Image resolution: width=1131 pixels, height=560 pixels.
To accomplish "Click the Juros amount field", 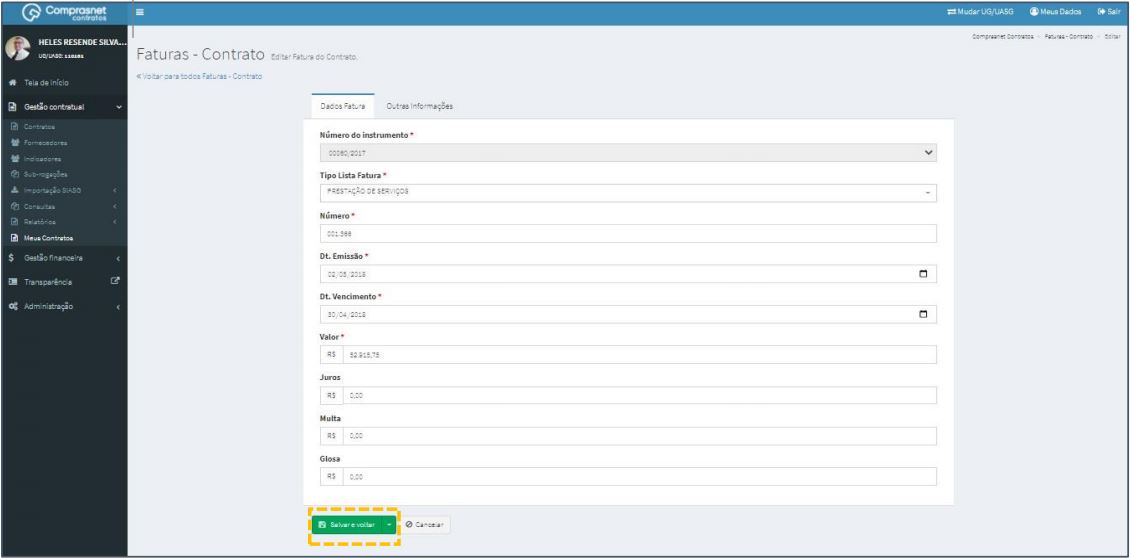I will [639, 395].
